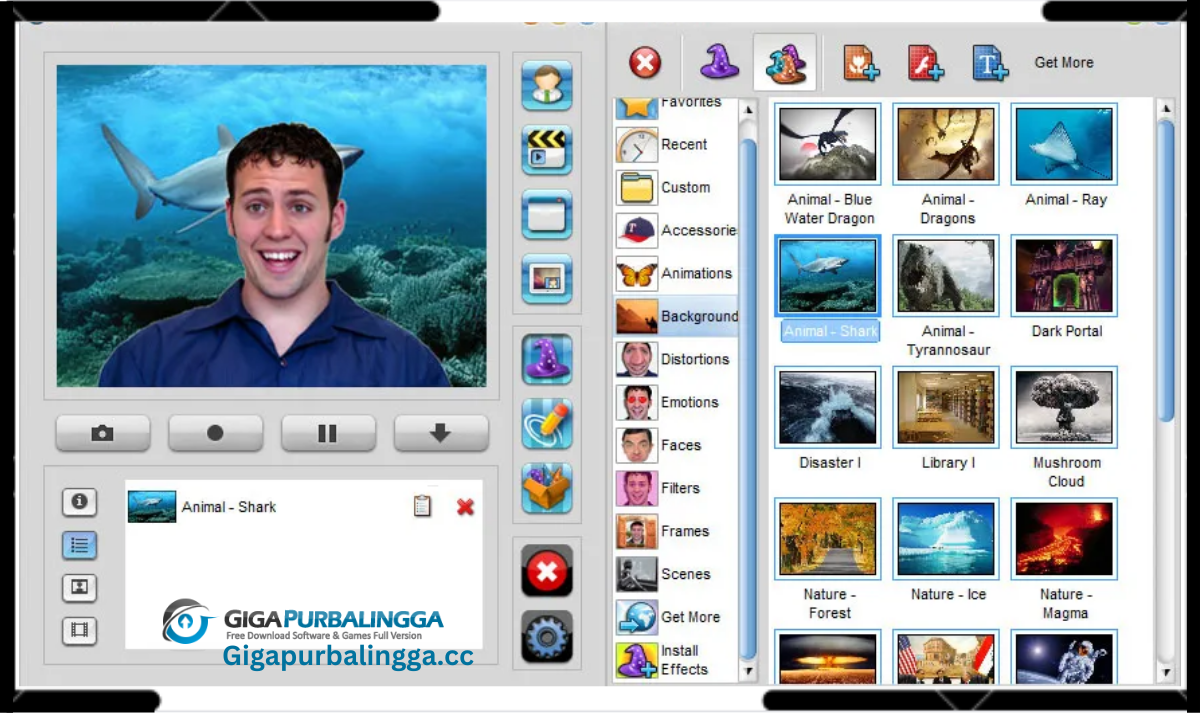Select the Animal - Ray thumbnail

[x=1064, y=144]
